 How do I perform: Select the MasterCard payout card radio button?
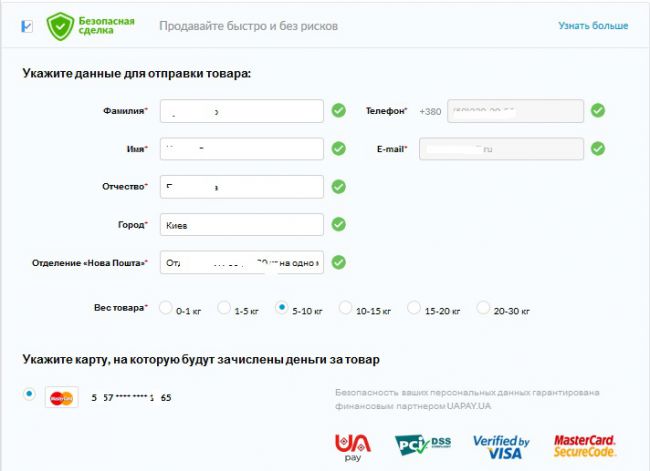click(29, 395)
